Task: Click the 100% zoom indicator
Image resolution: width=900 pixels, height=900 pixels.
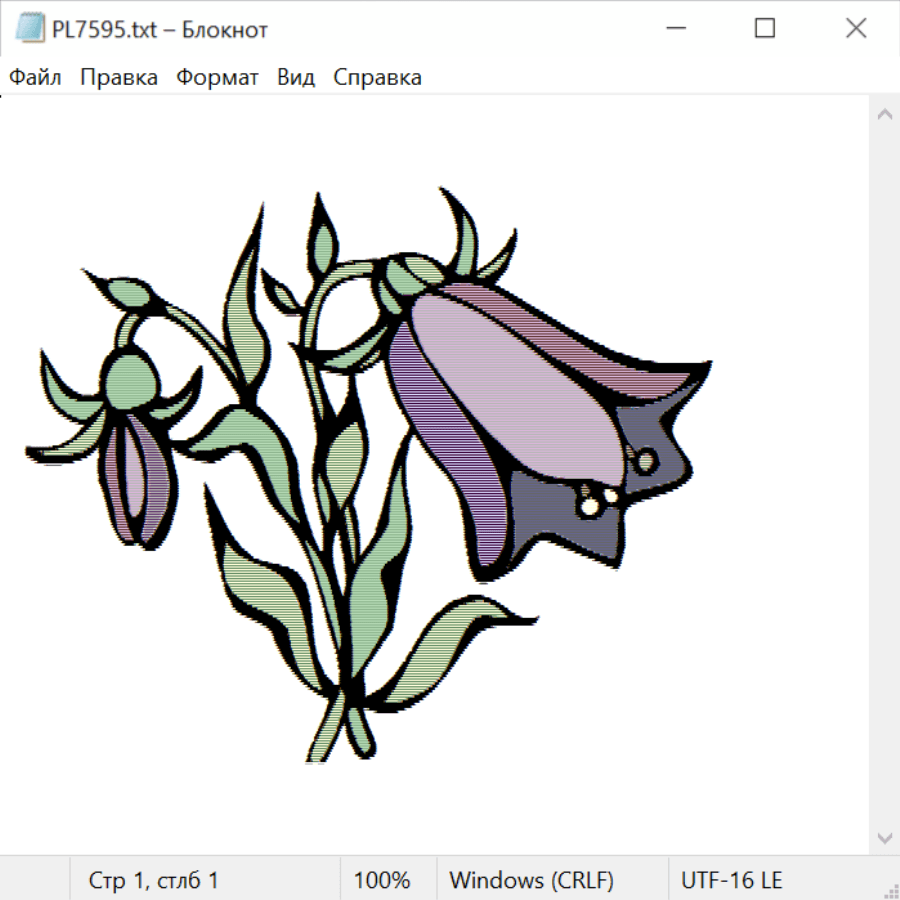Action: click(x=382, y=880)
